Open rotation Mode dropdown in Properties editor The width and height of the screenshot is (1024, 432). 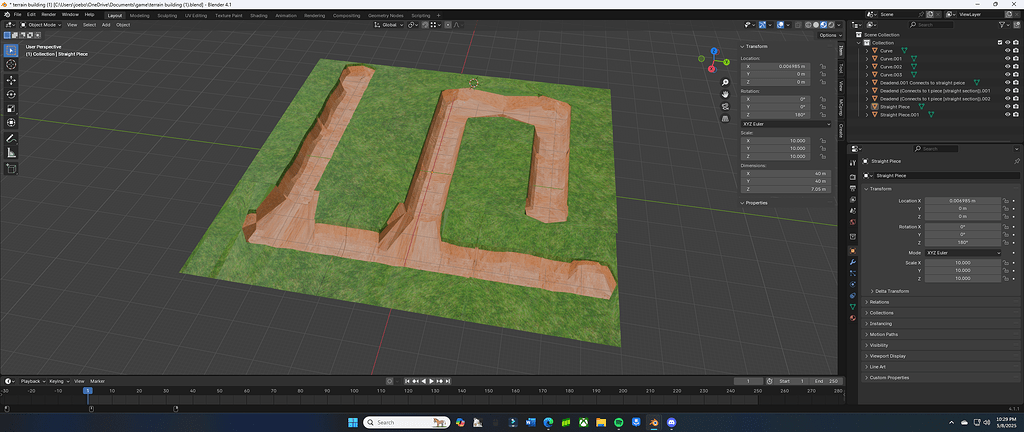tap(963, 253)
